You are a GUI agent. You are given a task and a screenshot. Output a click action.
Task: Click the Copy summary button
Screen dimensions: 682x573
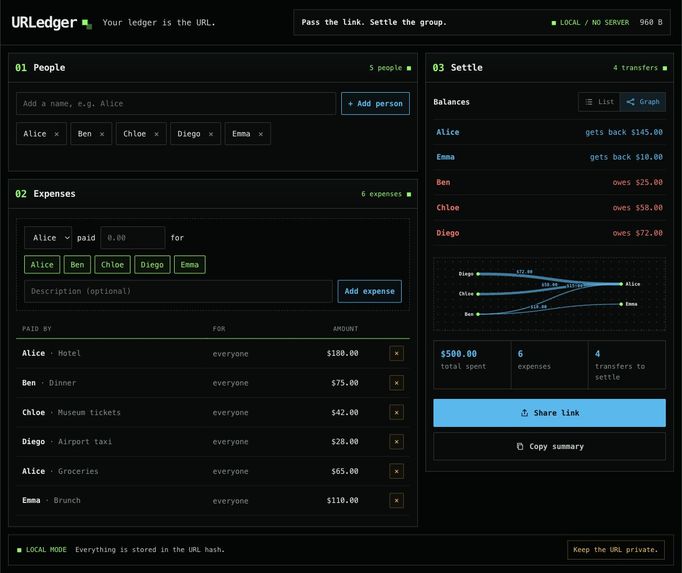[549, 446]
